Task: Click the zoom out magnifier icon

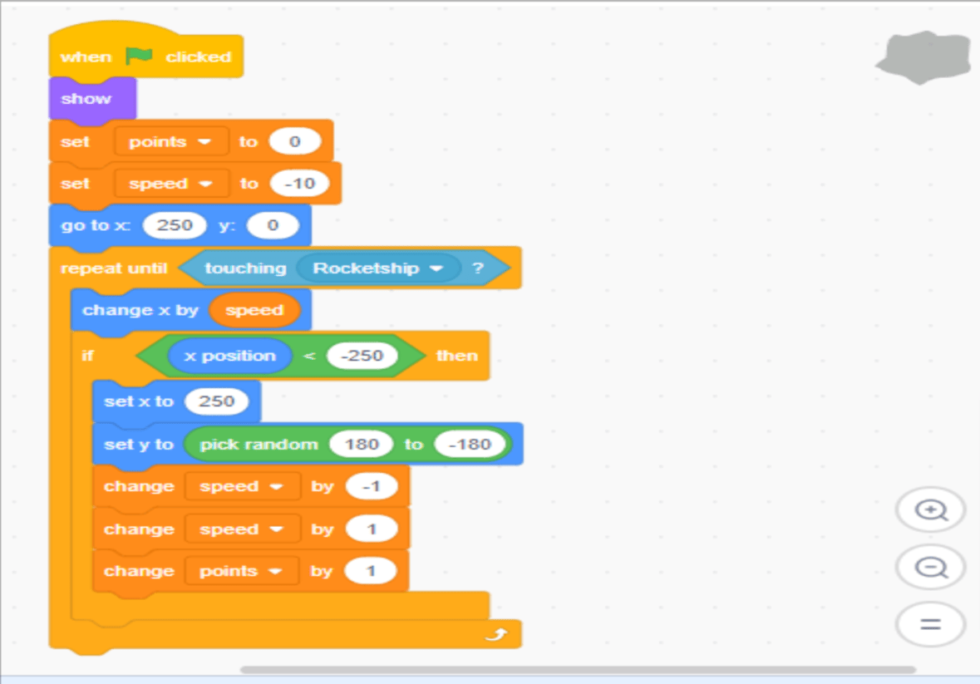Action: point(930,567)
